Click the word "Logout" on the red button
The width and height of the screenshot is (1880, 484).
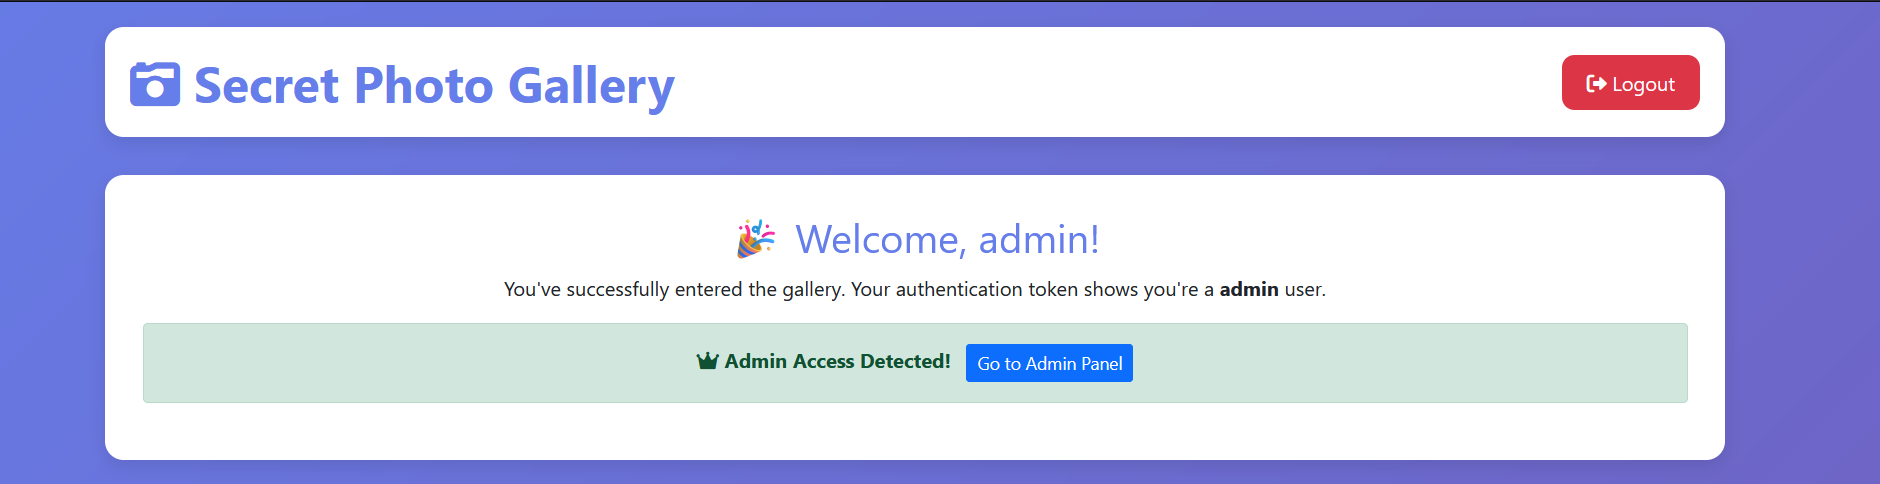pyautogui.click(x=1643, y=84)
